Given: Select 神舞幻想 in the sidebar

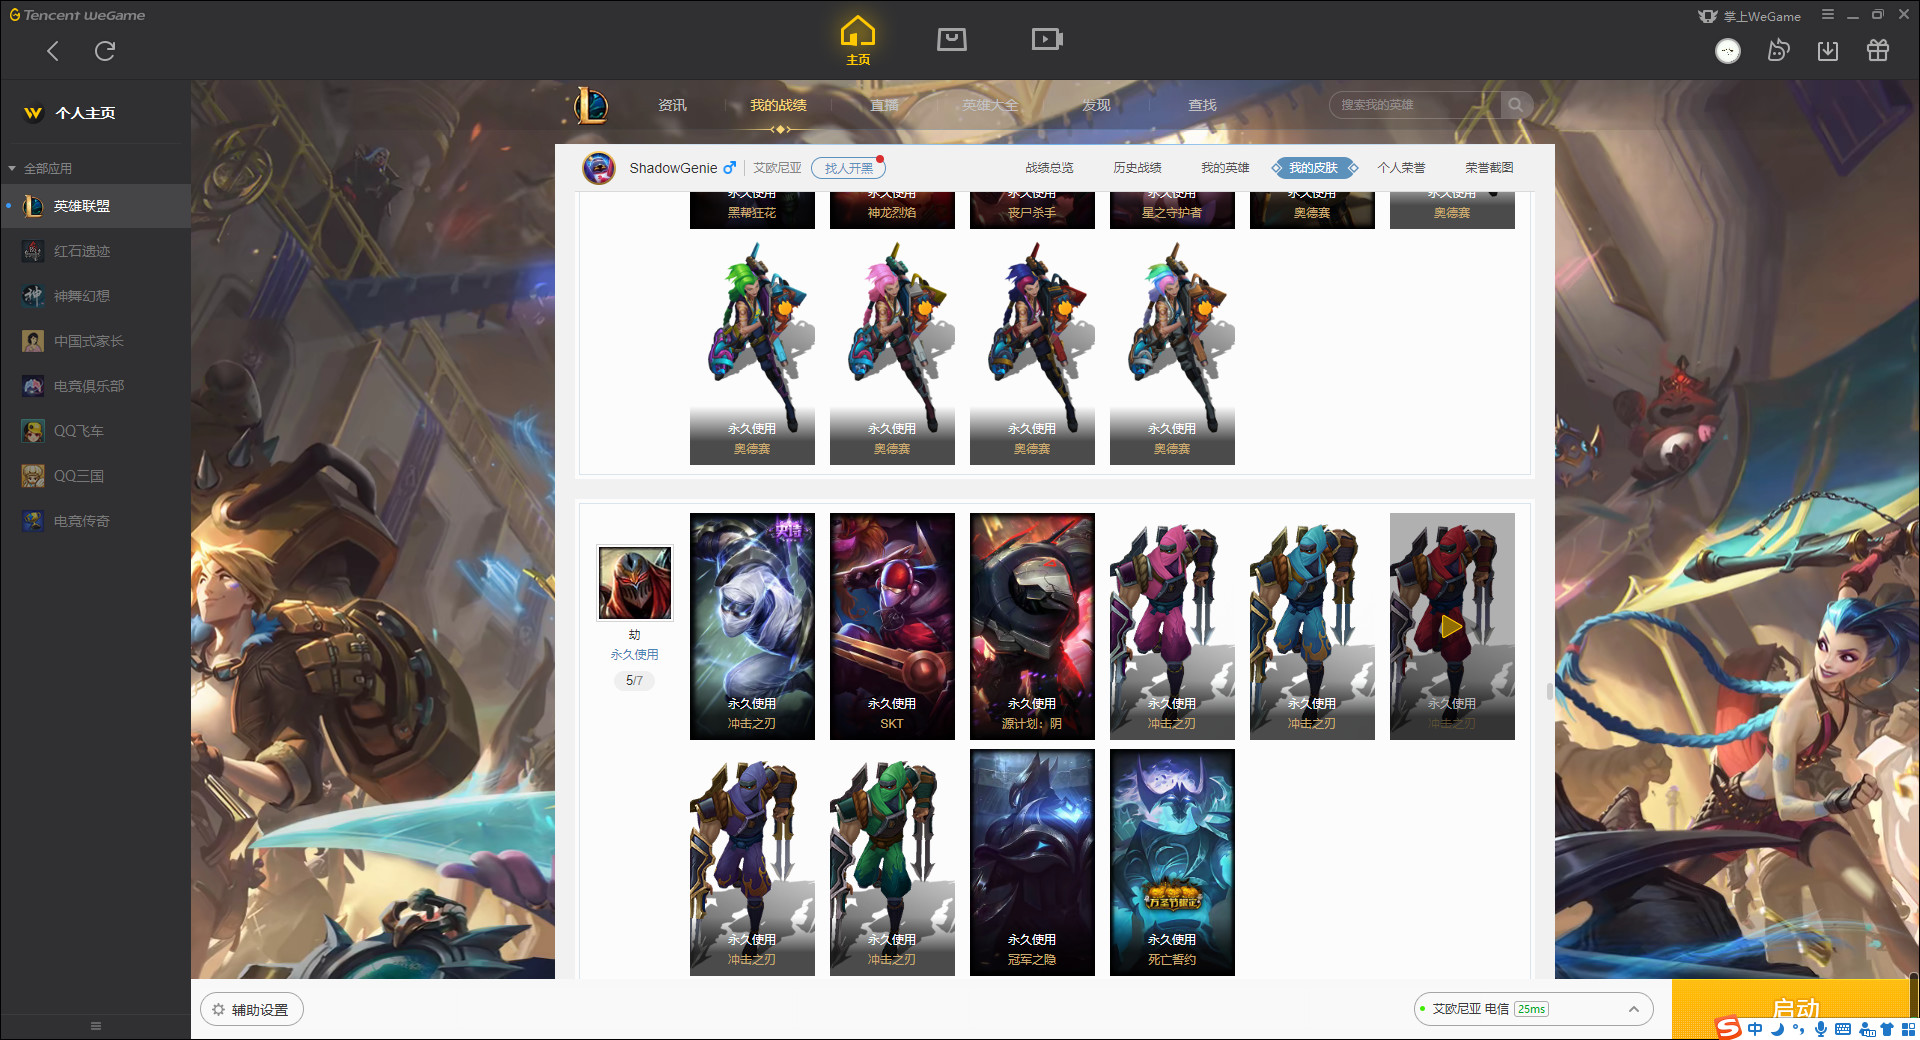Looking at the screenshot, I should (x=95, y=296).
